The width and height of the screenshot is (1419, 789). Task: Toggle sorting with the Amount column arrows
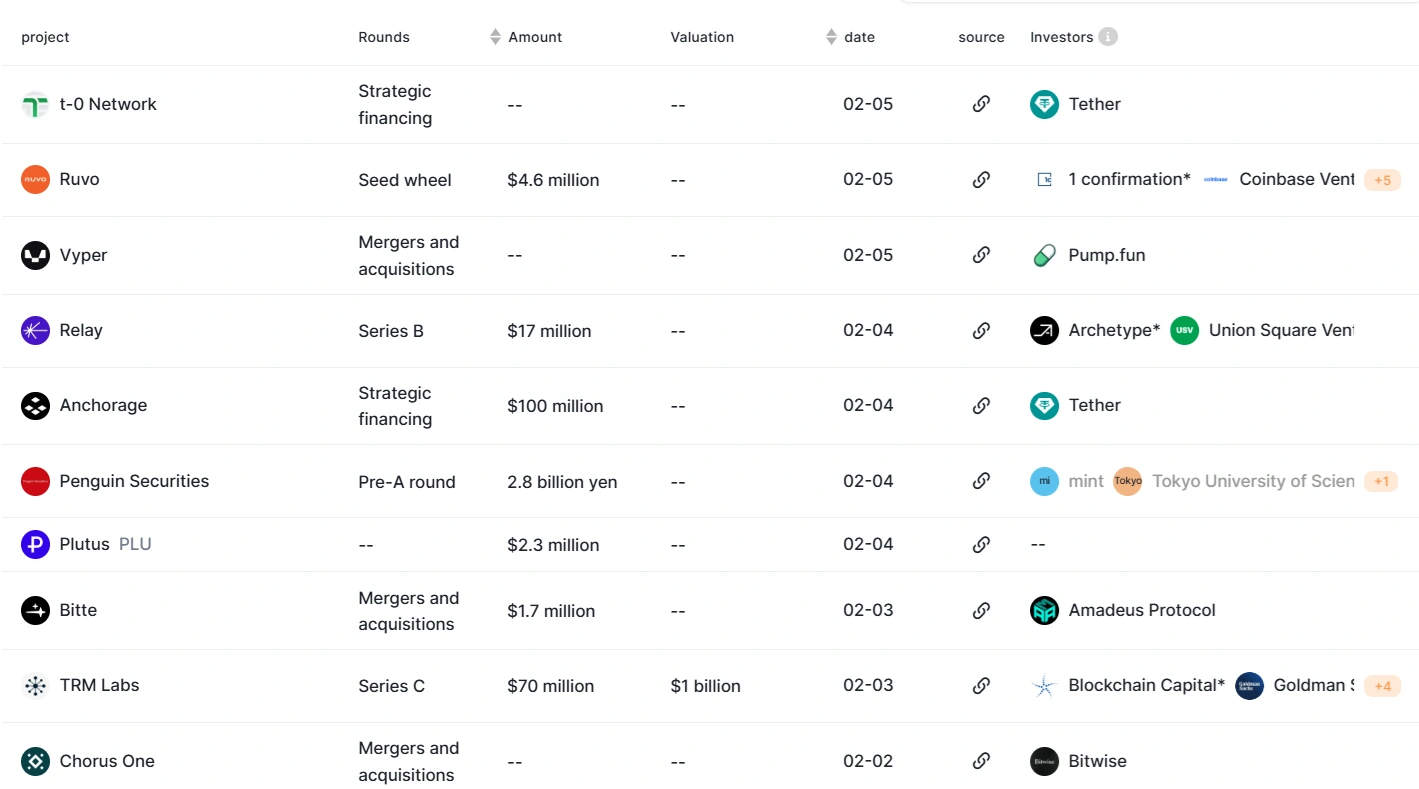(495, 36)
